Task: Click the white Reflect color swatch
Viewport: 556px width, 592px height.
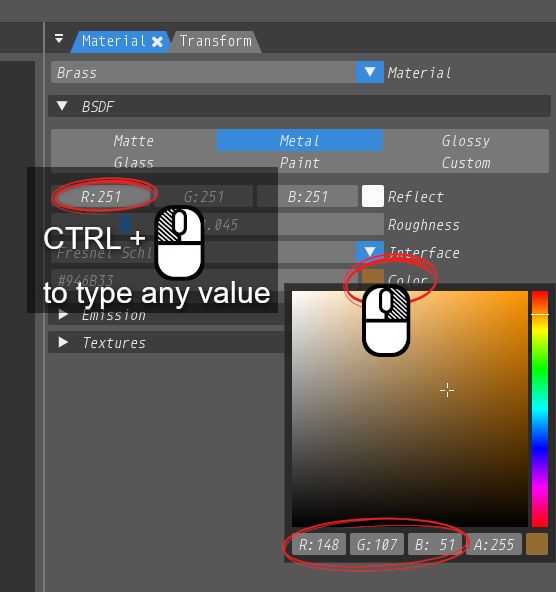Action: [373, 196]
